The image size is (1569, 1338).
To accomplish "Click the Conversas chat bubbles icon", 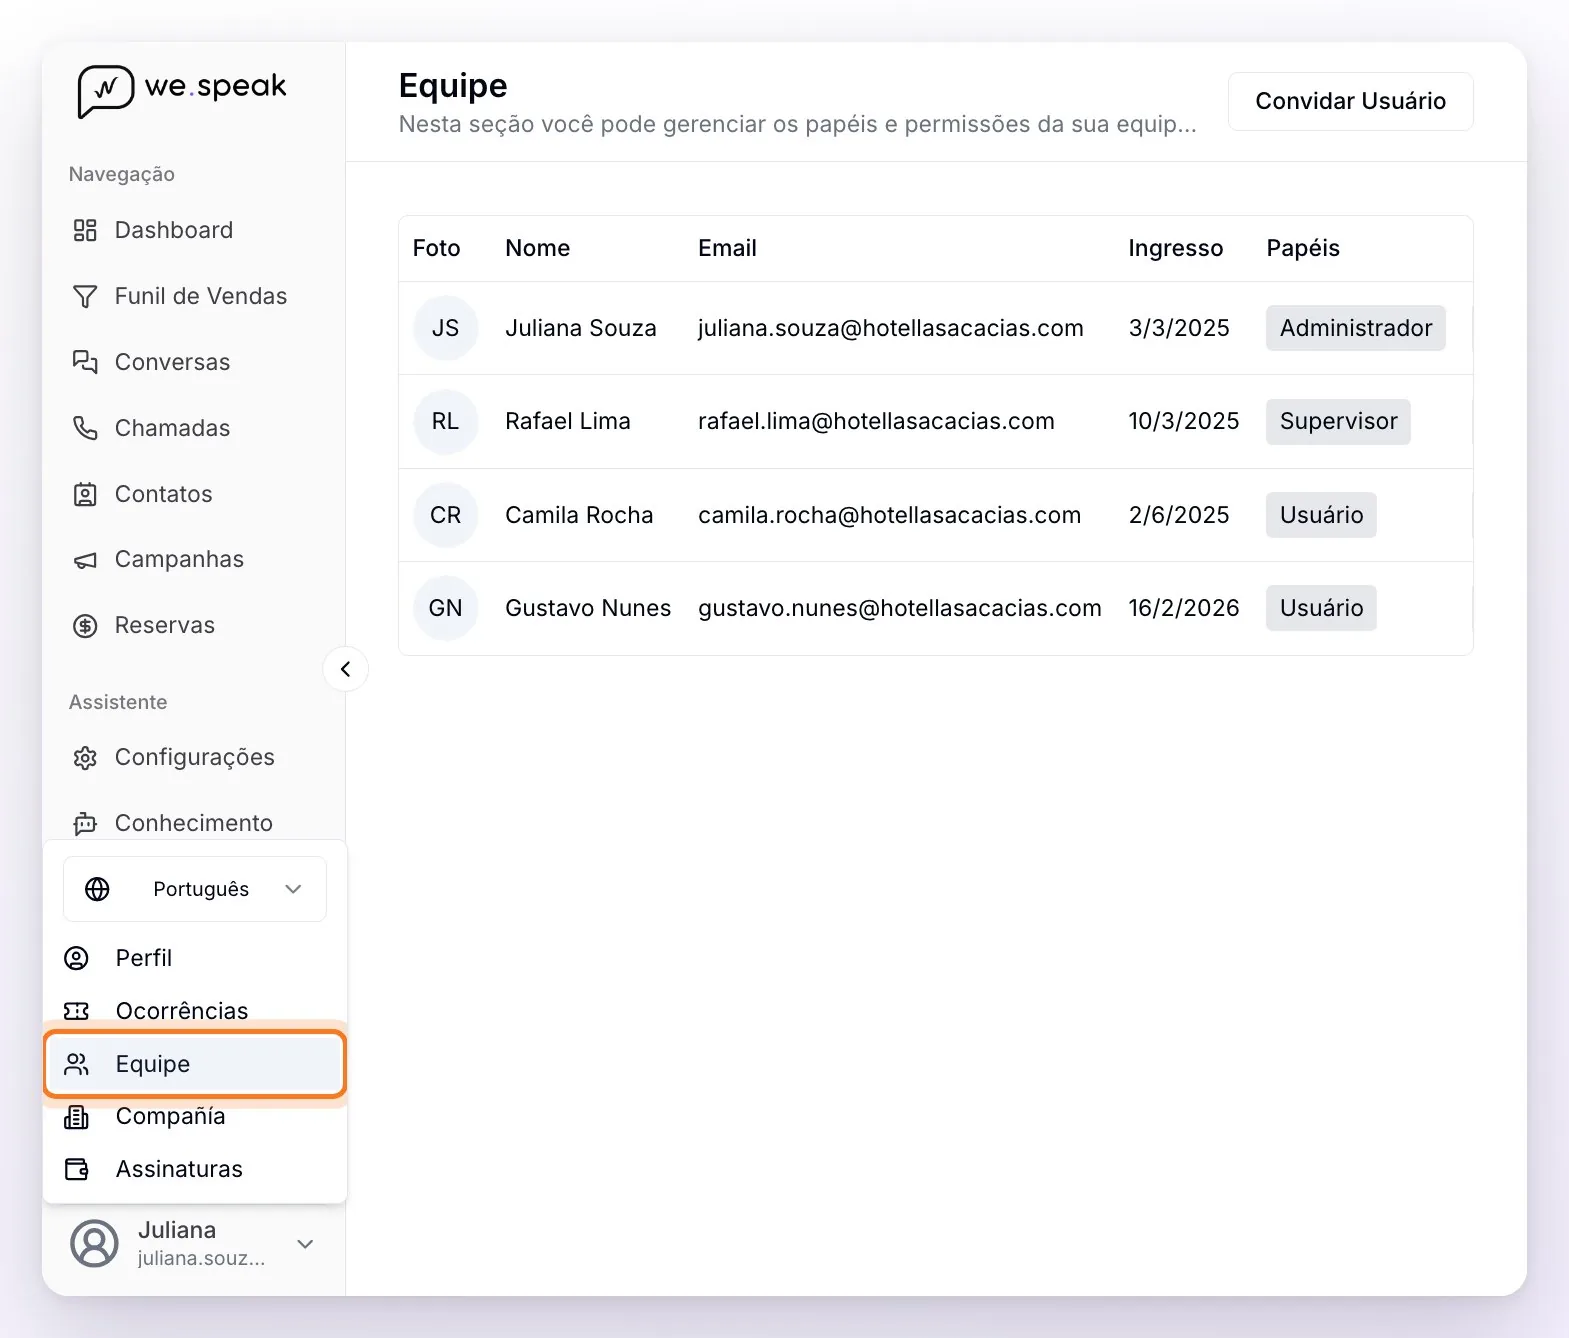I will pos(85,362).
